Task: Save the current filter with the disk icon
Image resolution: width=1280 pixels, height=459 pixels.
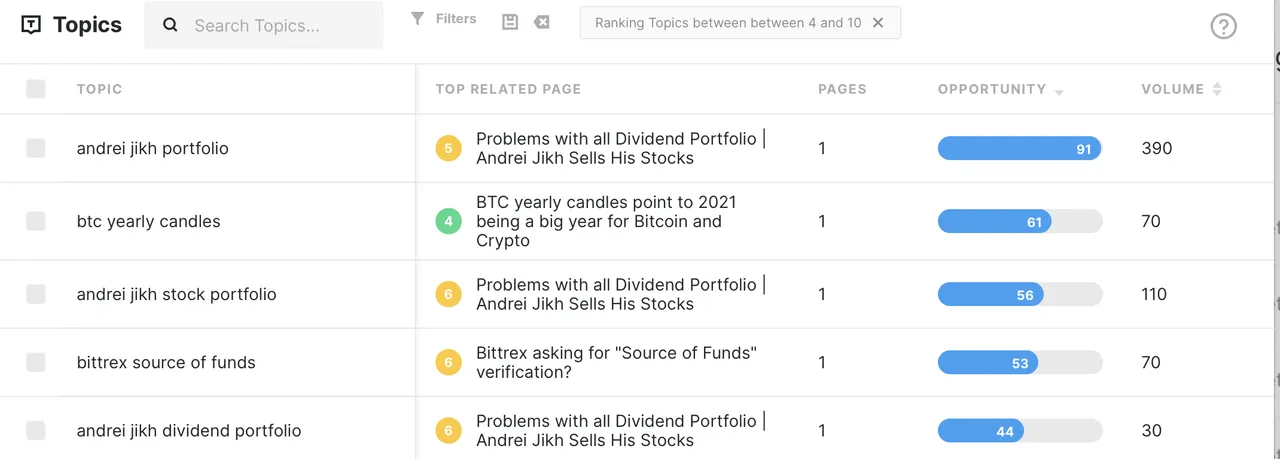Action: (x=510, y=22)
